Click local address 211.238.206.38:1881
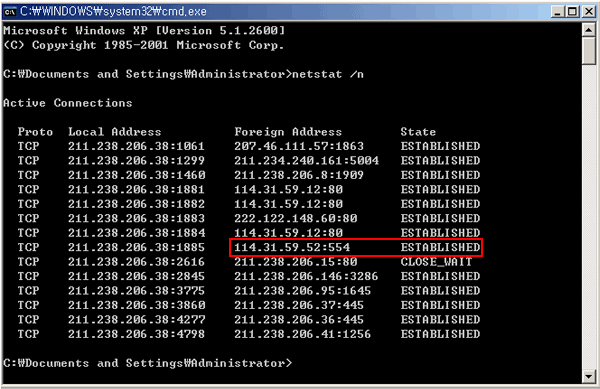Screen dimensions: 600x389 pyautogui.click(x=137, y=190)
